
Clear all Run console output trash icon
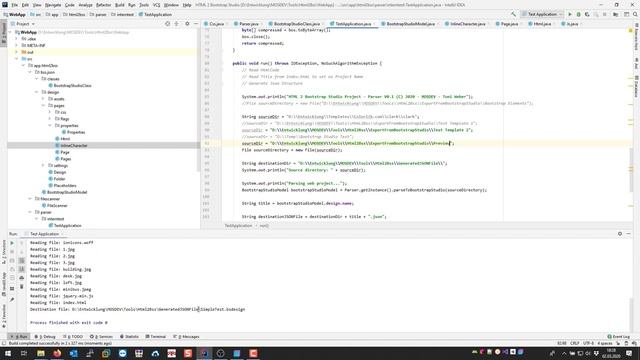click(x=22, y=287)
